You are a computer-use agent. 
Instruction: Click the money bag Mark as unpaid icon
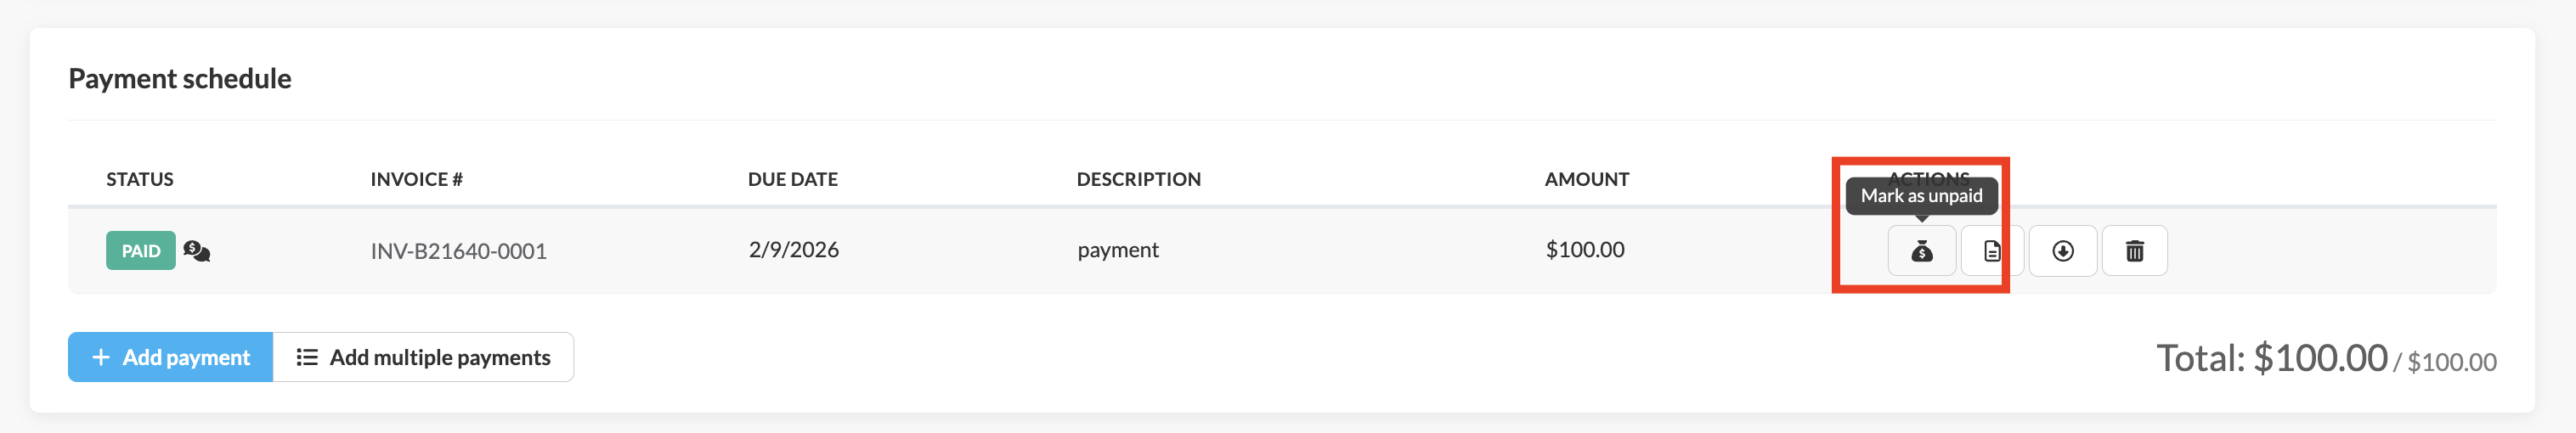coord(1921,251)
